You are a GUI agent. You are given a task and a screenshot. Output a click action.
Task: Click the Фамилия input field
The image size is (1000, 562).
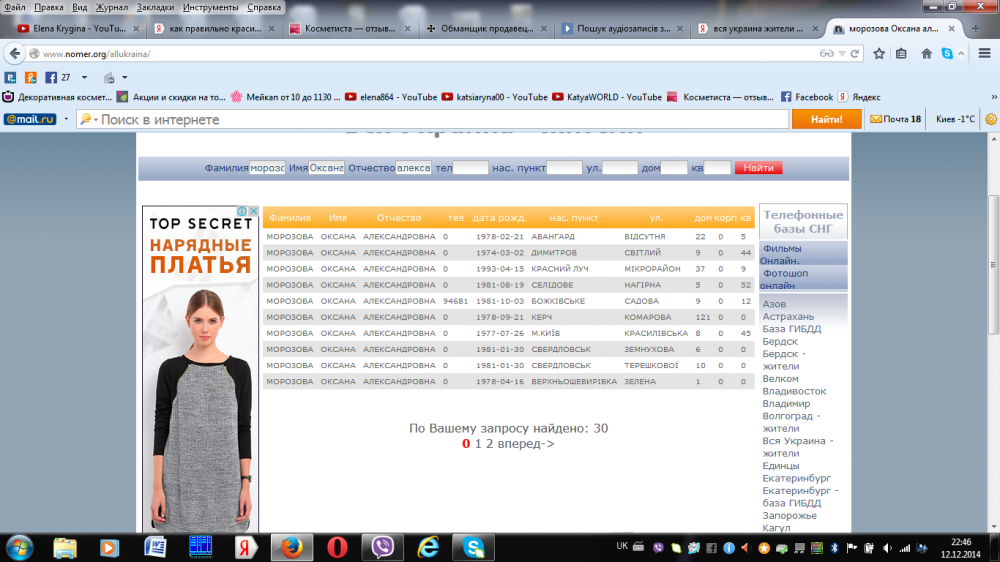267,168
